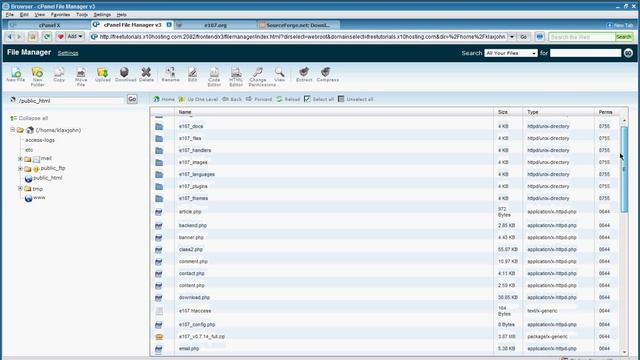The width and height of the screenshot is (640, 360).
Task: Open a New Tab
Action: pos(620,25)
